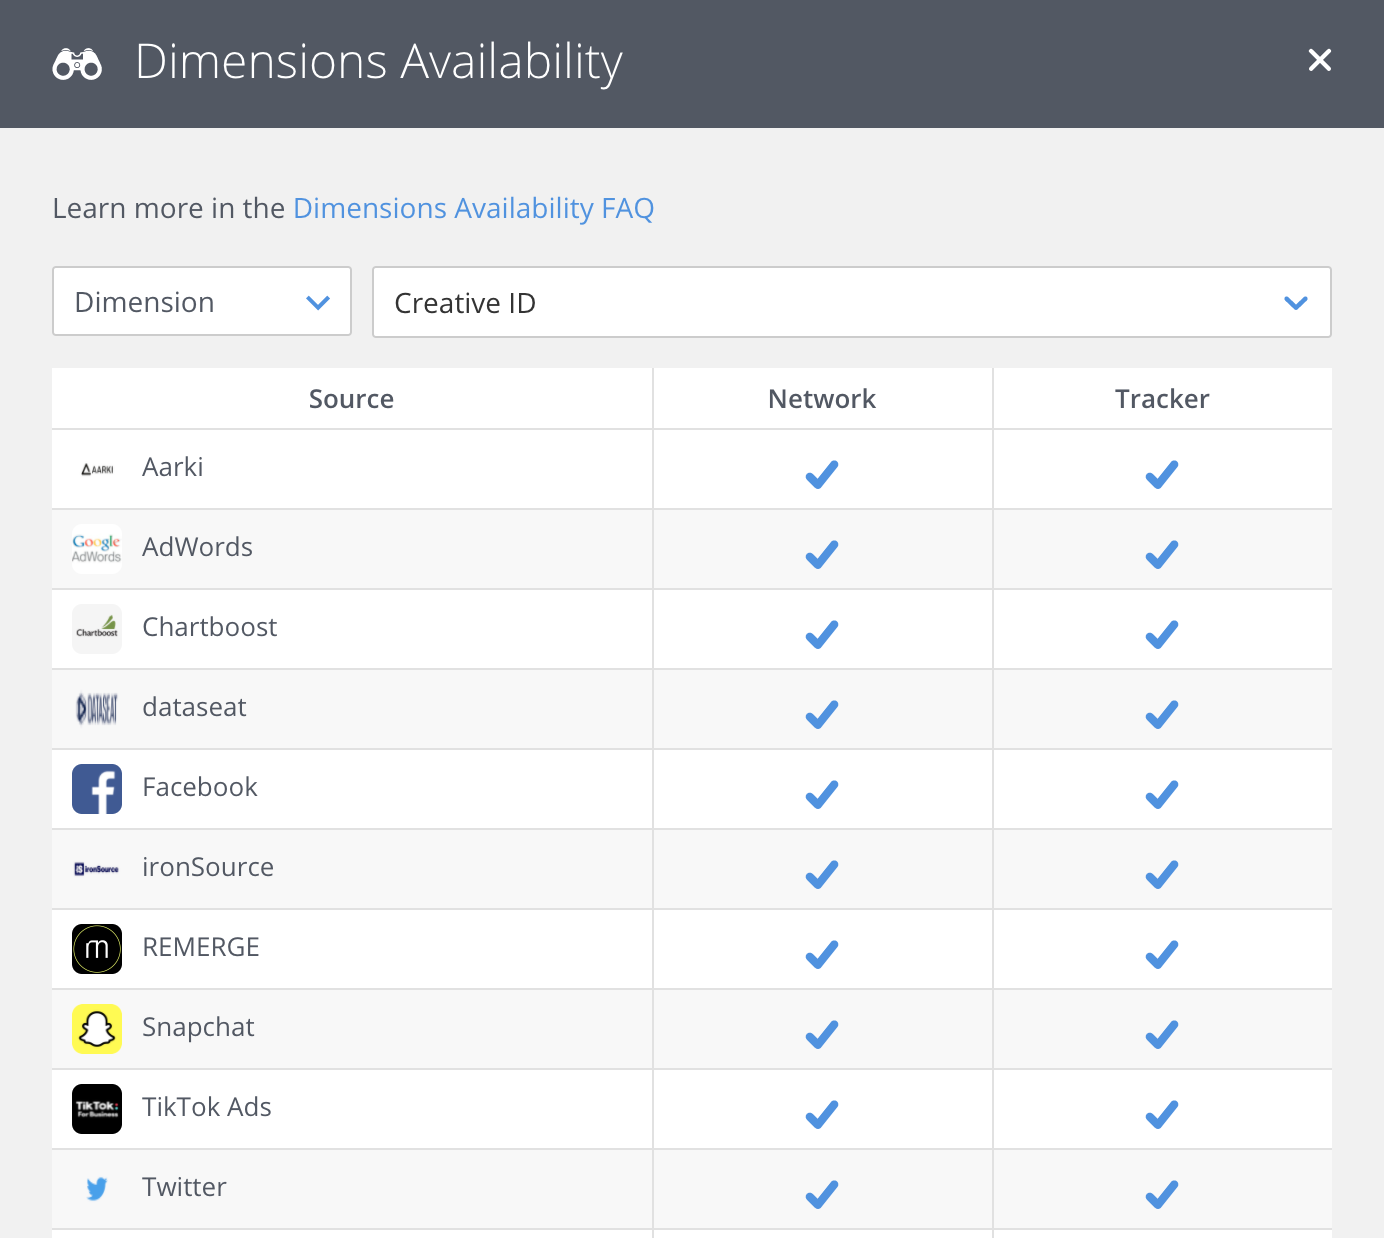Click Chartboost's Tracker checkmark
The image size is (1384, 1238).
[1162, 634]
